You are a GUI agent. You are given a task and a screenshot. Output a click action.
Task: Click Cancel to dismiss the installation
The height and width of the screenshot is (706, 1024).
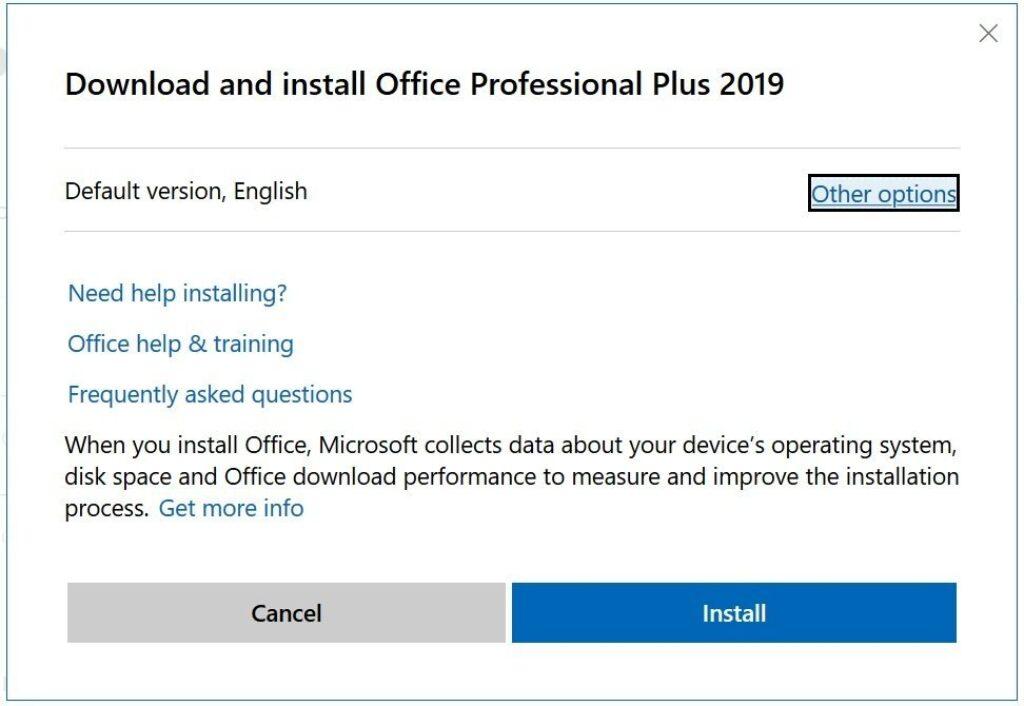[x=285, y=613]
